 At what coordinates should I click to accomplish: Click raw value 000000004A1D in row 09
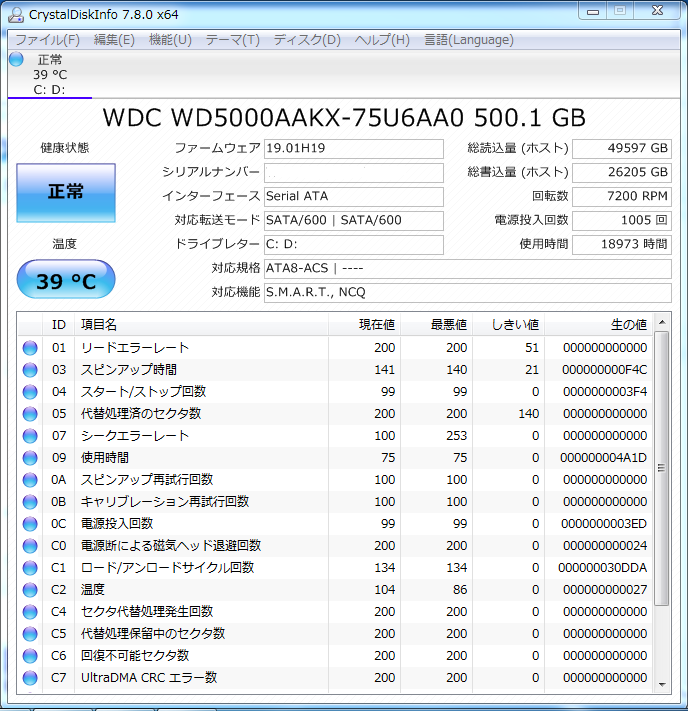pyautogui.click(x=603, y=458)
